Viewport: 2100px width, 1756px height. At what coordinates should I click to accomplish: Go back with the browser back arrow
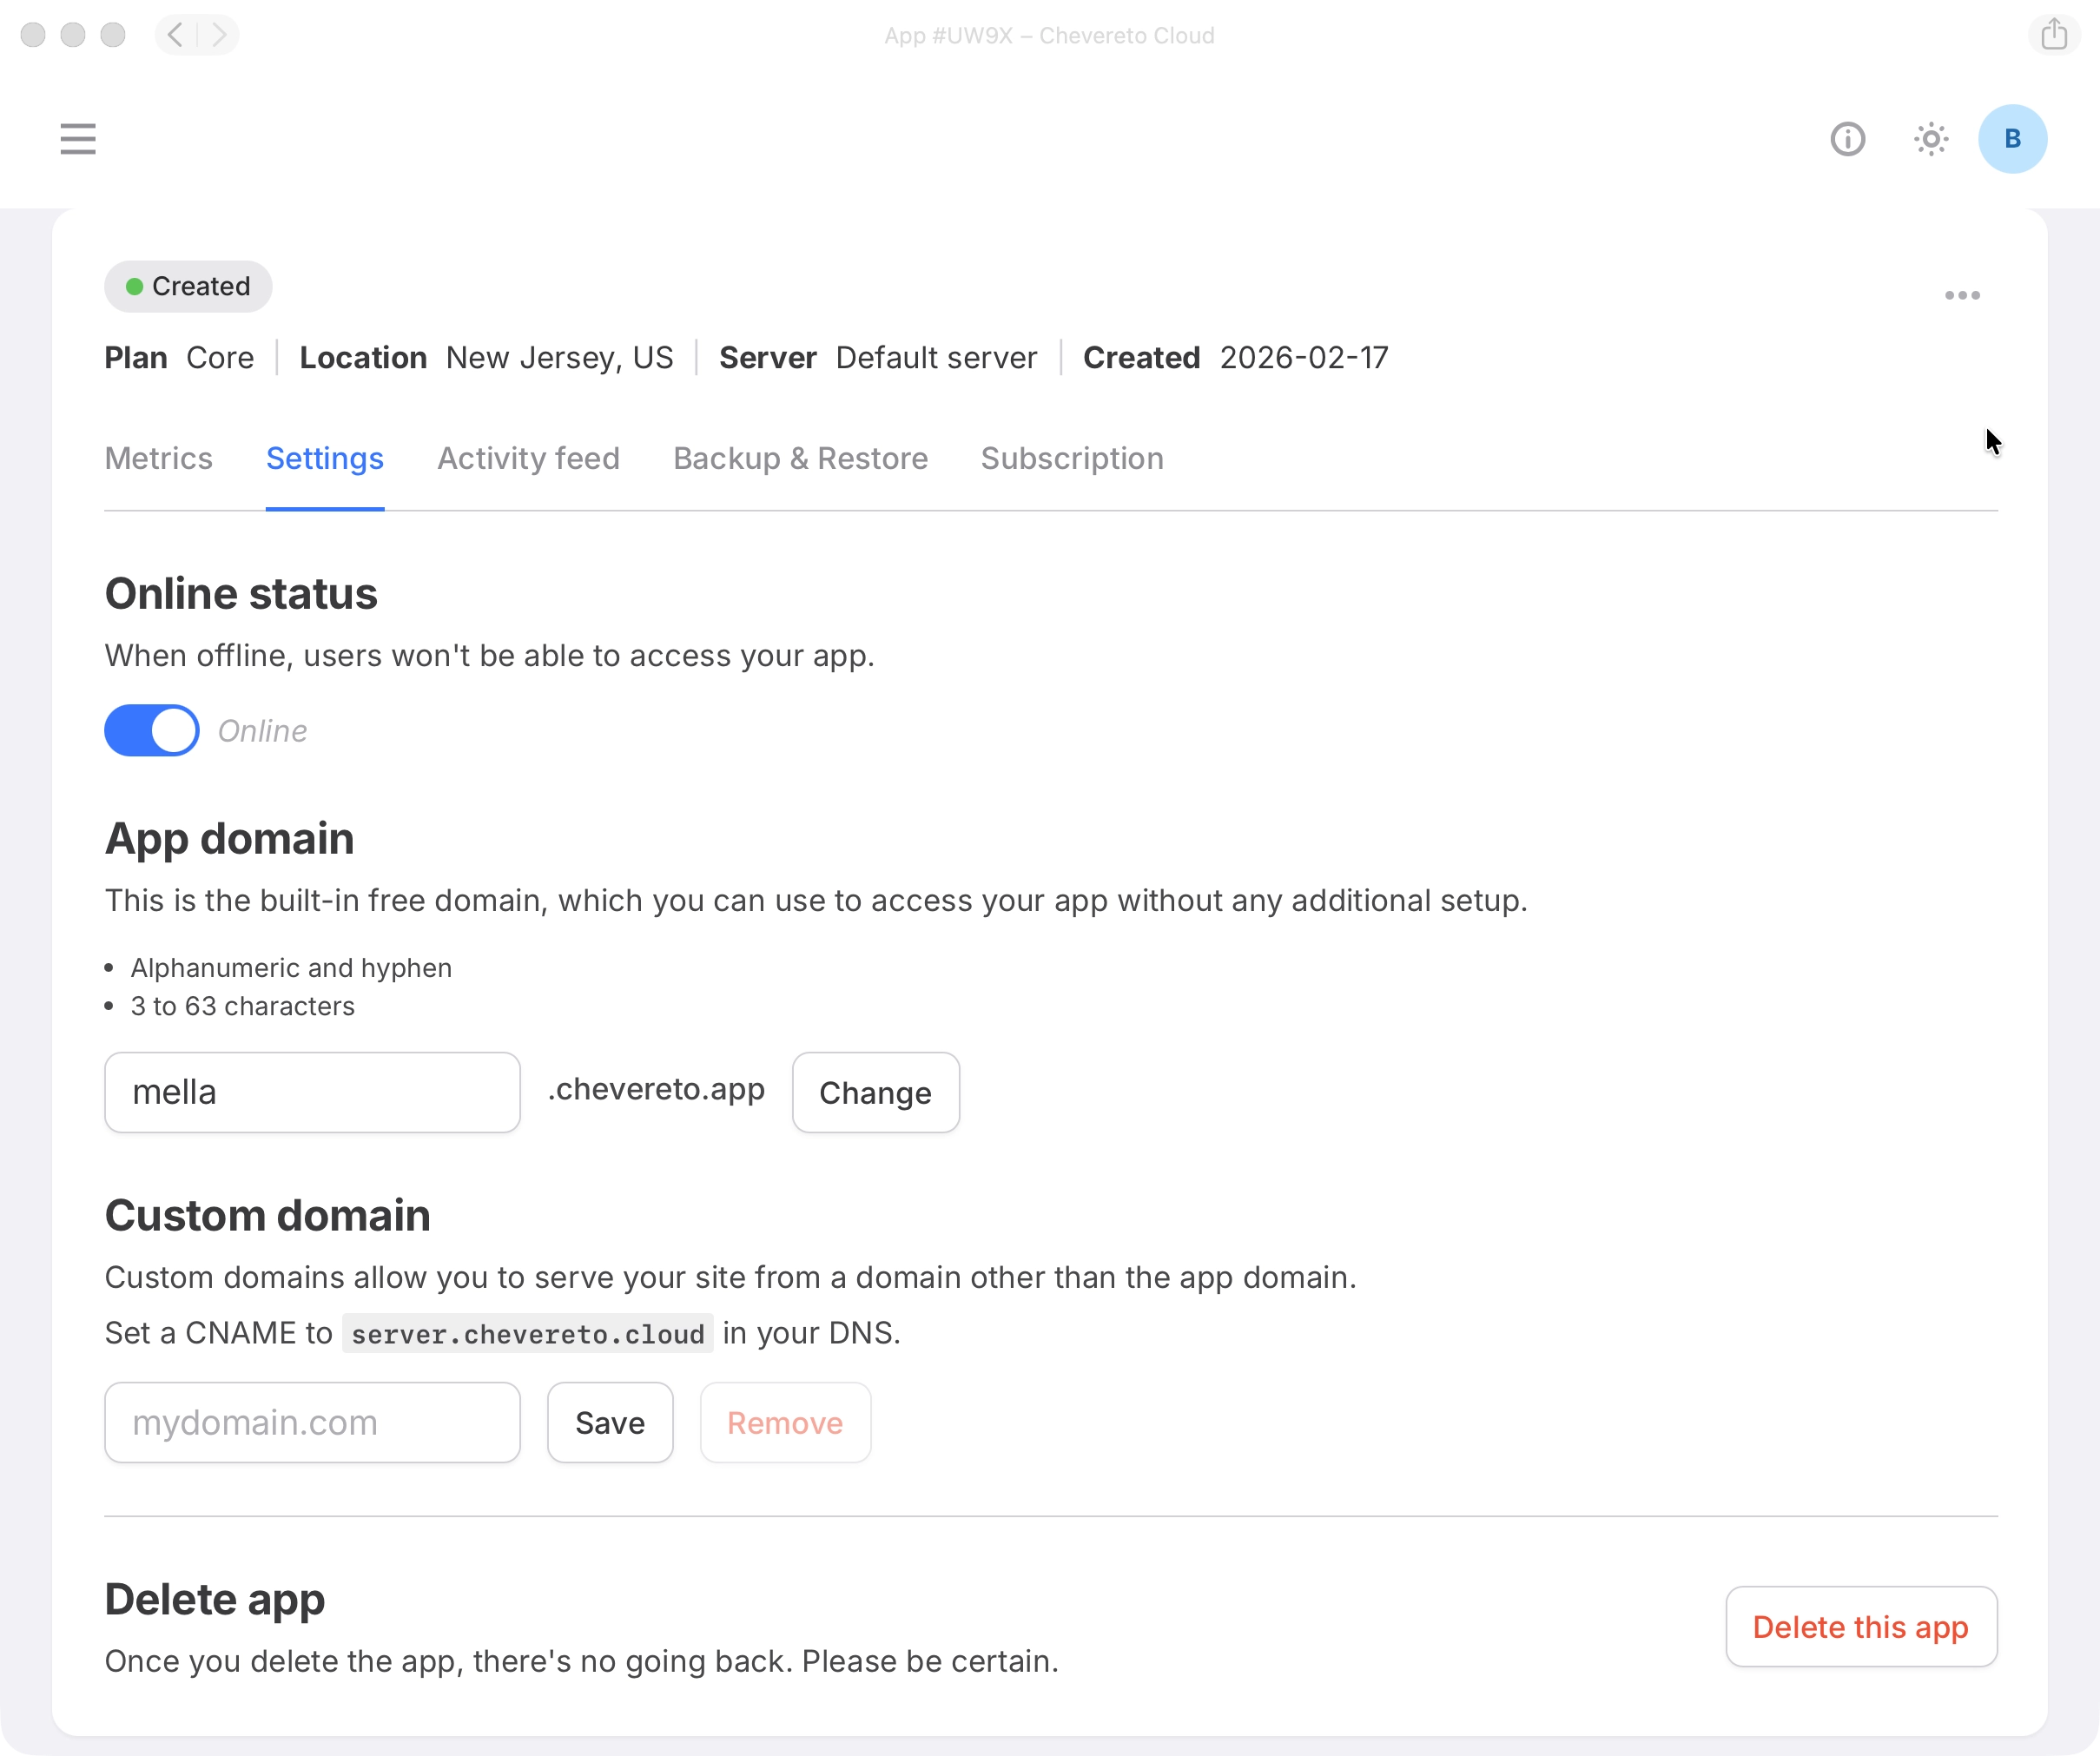coord(176,35)
